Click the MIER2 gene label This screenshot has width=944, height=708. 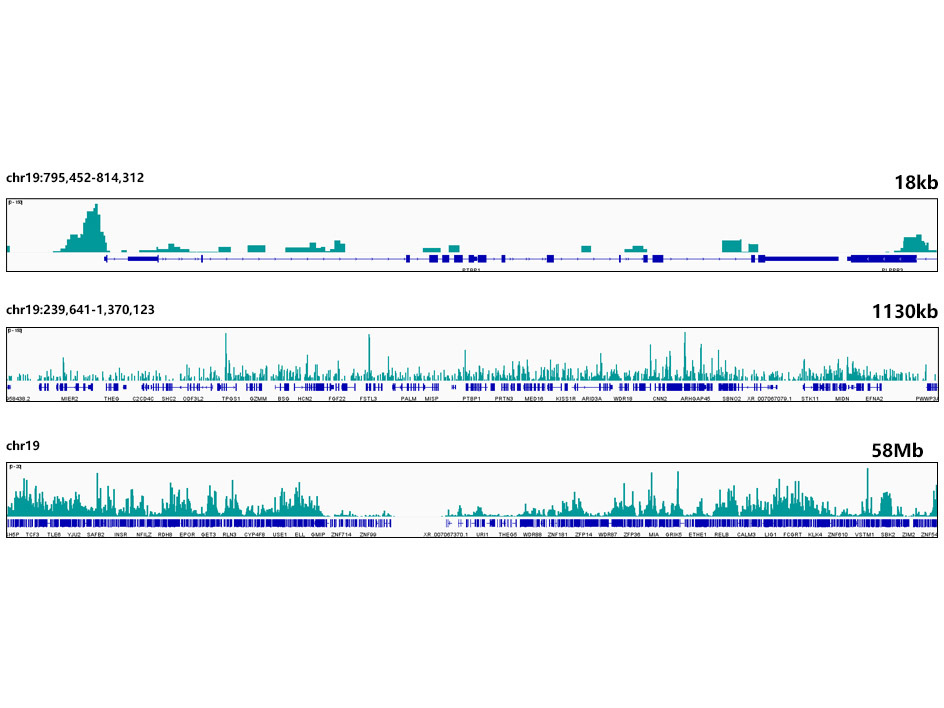69,398
